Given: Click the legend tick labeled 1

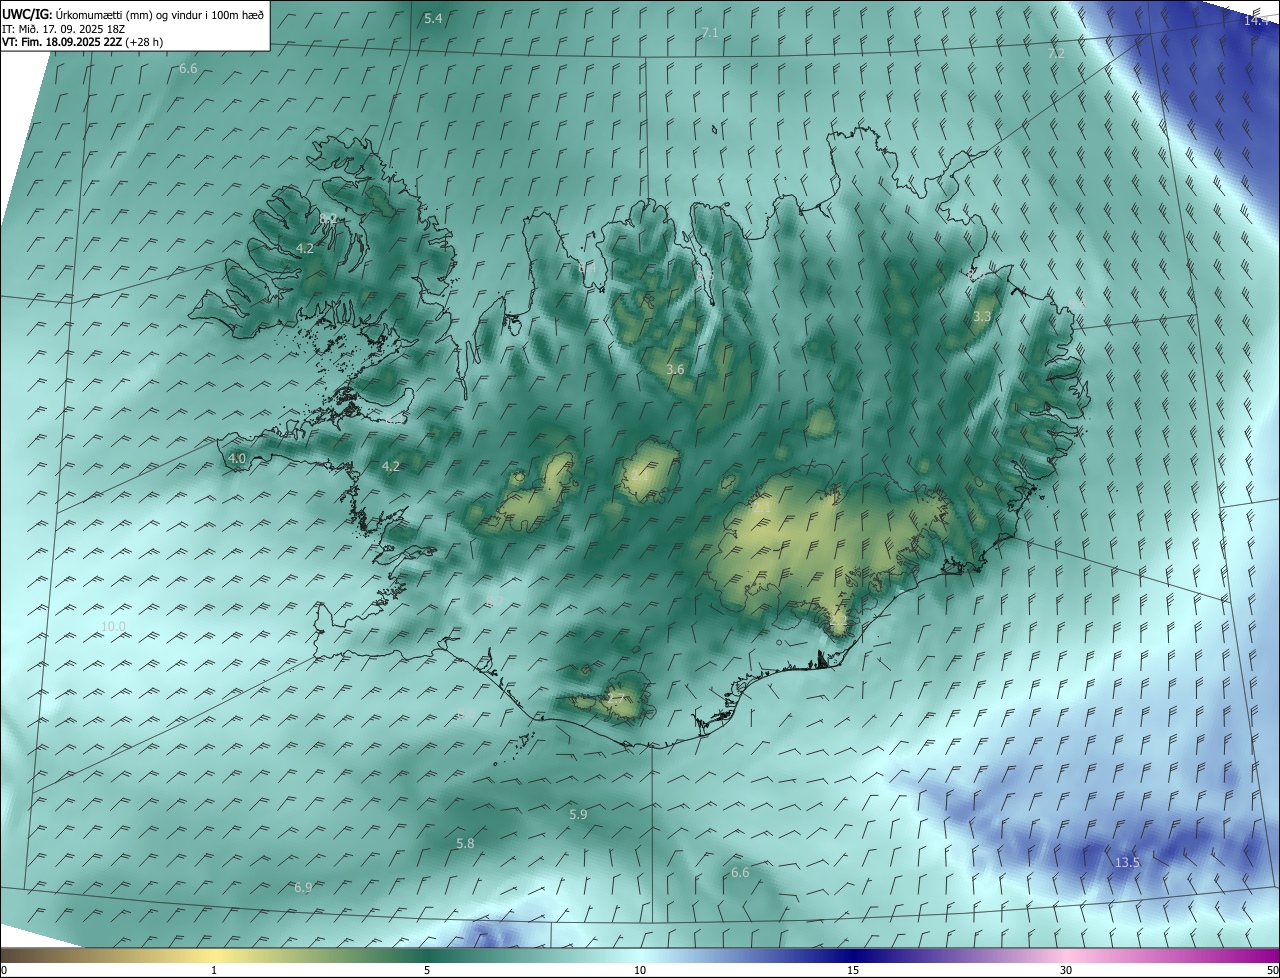Looking at the screenshot, I should [214, 971].
